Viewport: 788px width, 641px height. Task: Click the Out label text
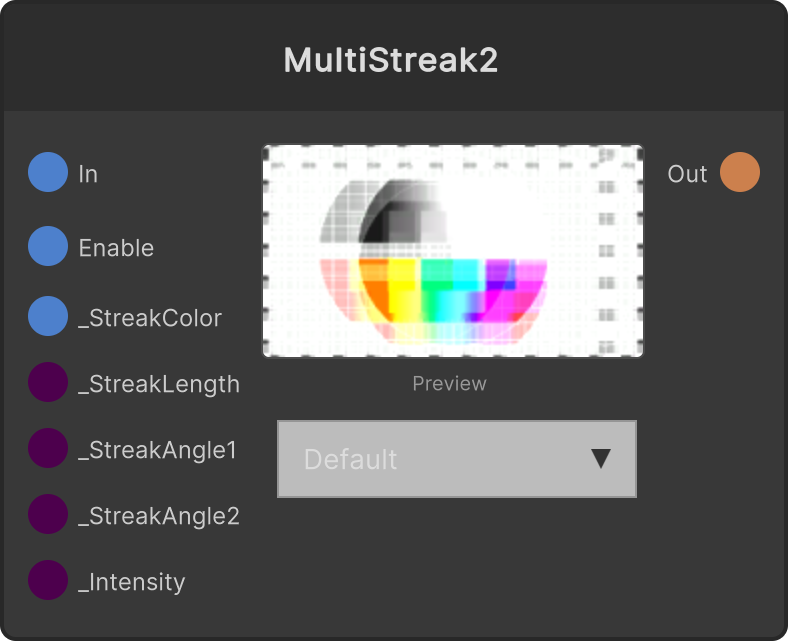tap(687, 174)
